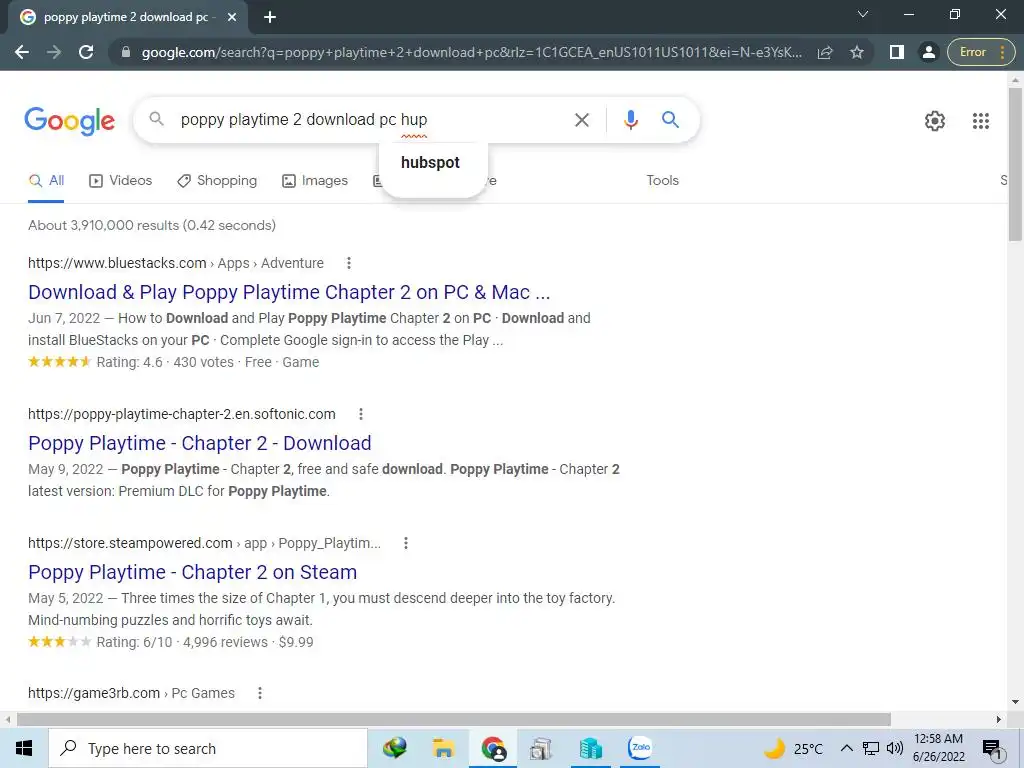Image resolution: width=1024 pixels, height=768 pixels.
Task: Choose the hubspot spelling suggestion
Action: tap(430, 163)
